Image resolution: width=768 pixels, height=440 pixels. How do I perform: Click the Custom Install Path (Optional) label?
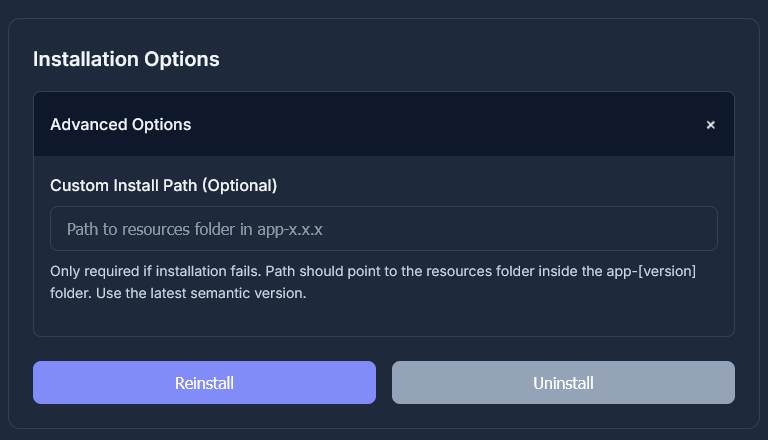tap(163, 185)
